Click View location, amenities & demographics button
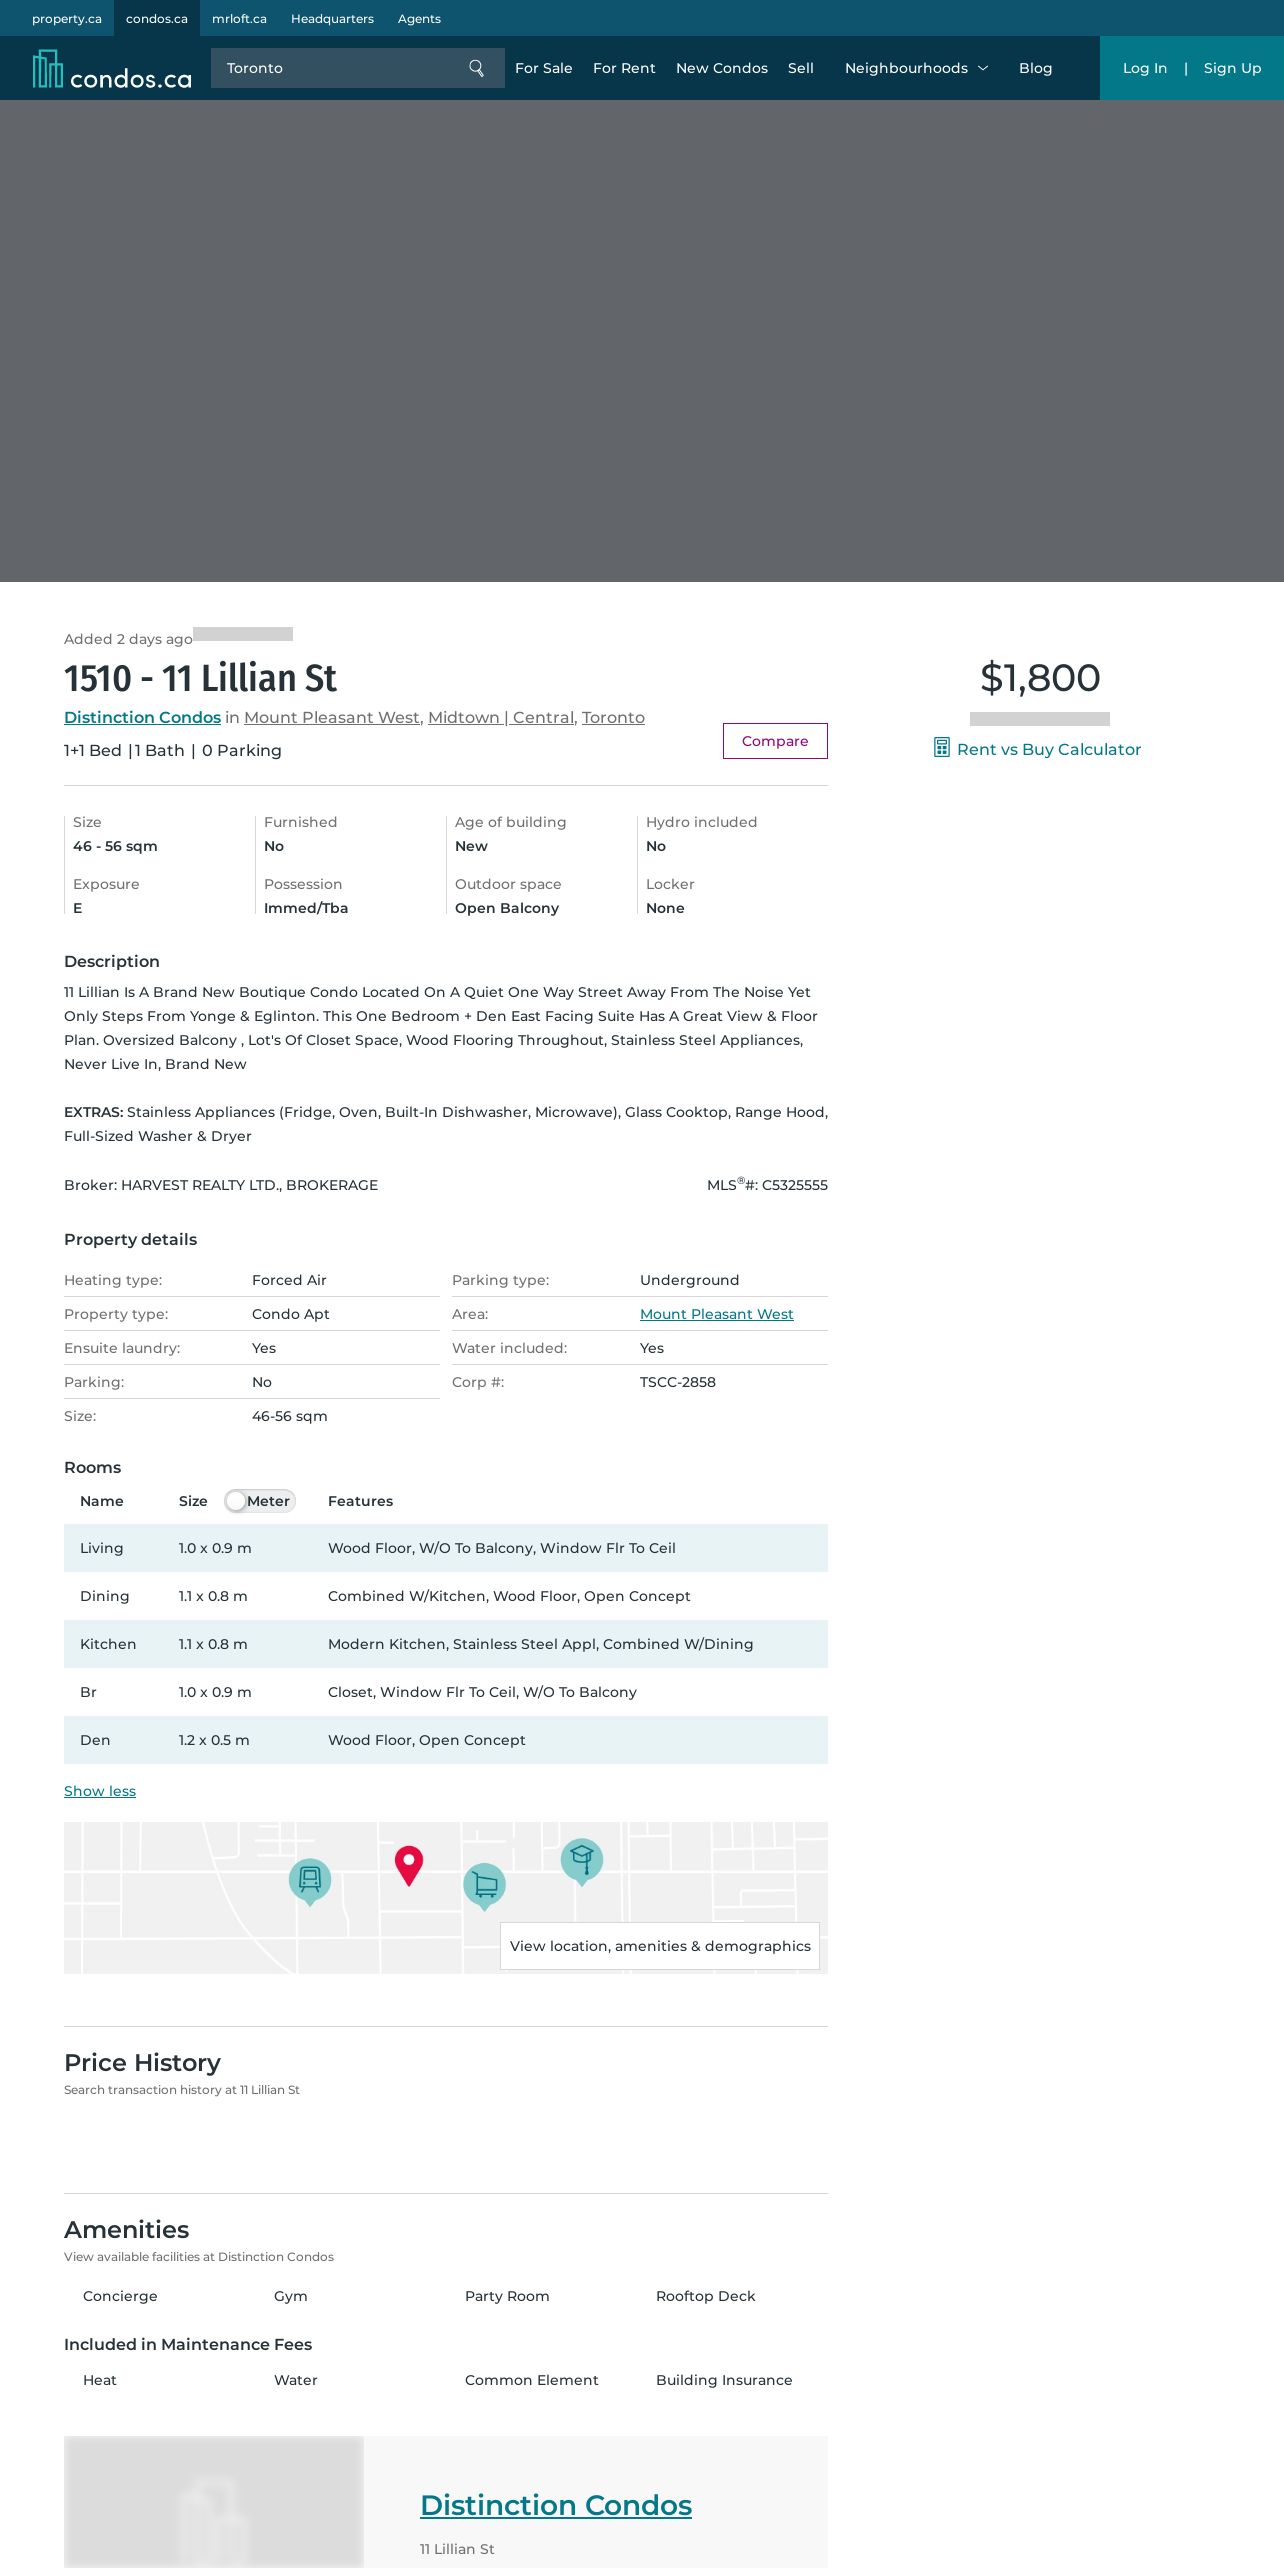1284x2568 pixels. click(x=660, y=1946)
